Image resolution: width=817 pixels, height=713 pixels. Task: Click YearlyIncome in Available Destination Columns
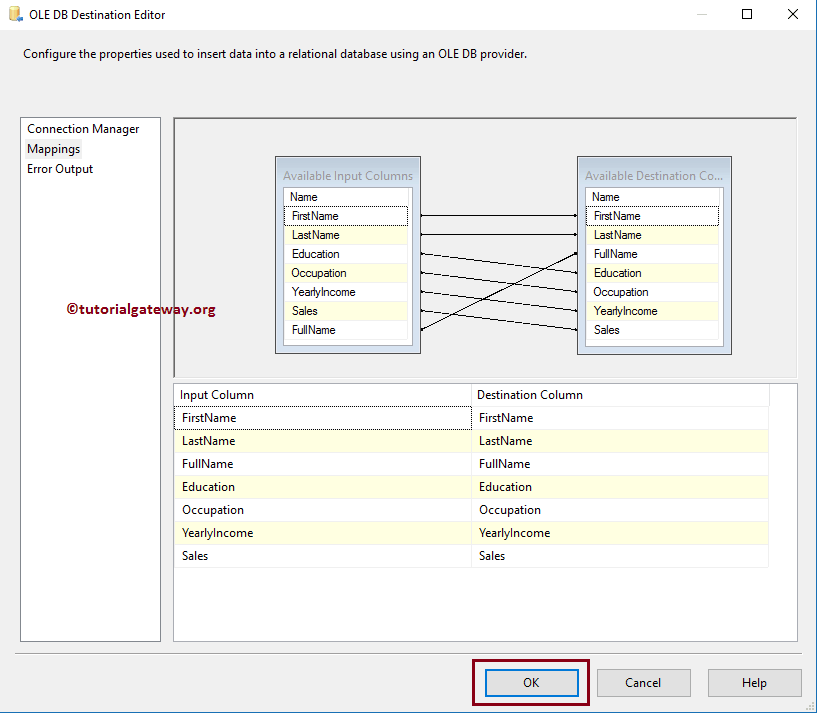(x=652, y=310)
